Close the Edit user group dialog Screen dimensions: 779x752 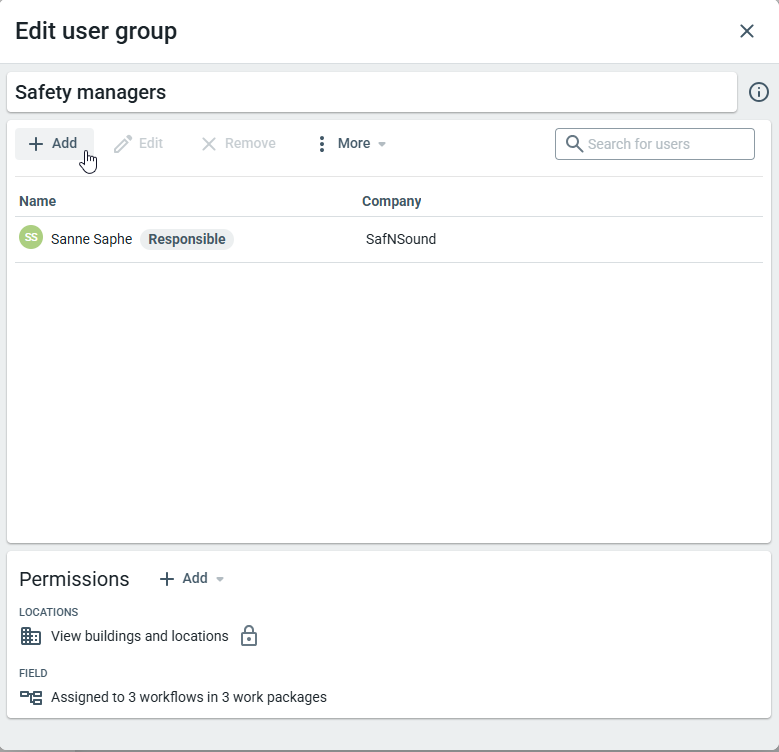[x=746, y=31]
